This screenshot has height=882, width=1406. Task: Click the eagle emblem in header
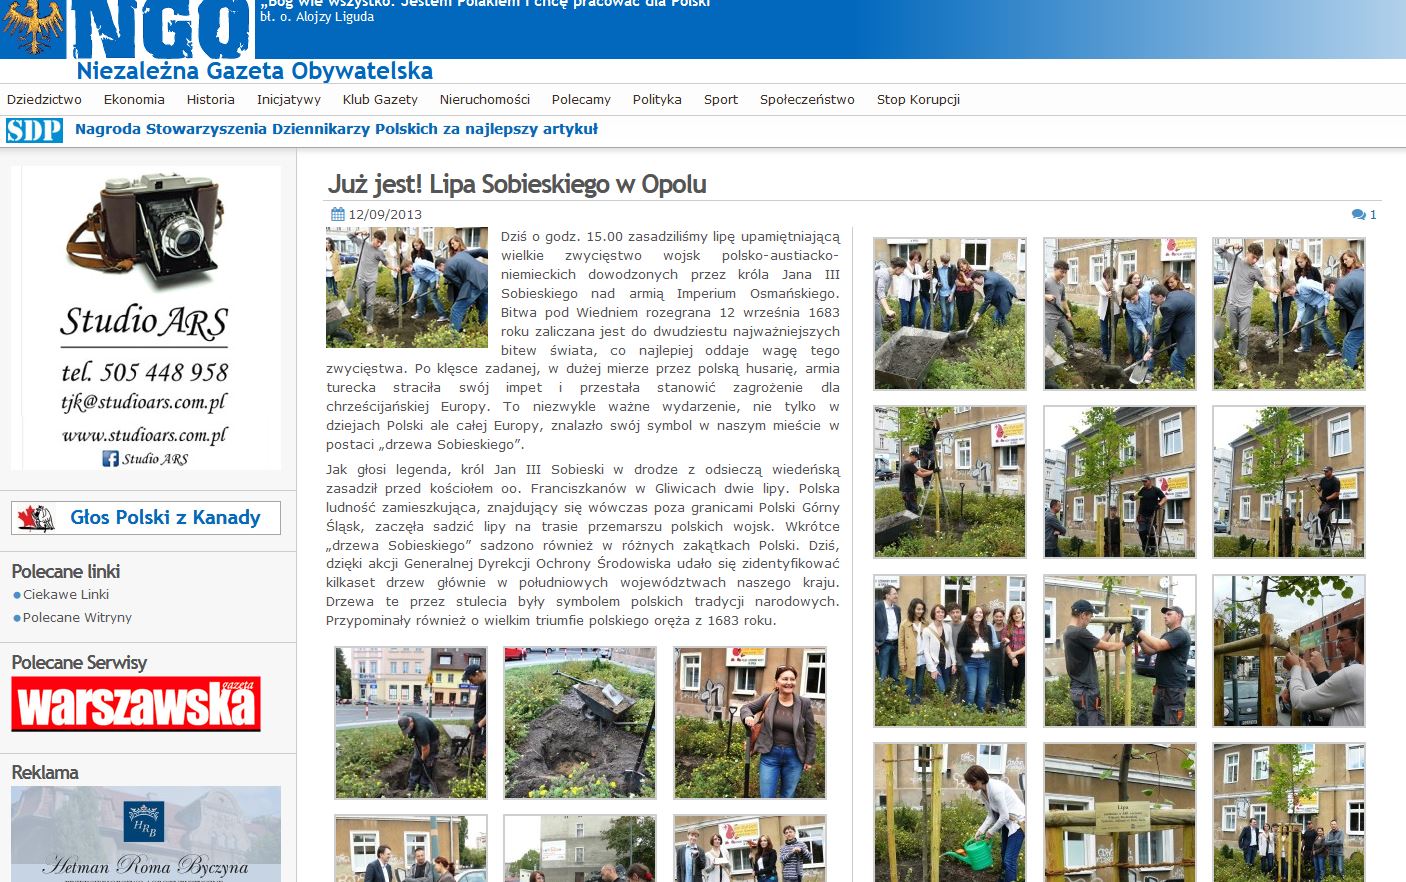point(34,27)
